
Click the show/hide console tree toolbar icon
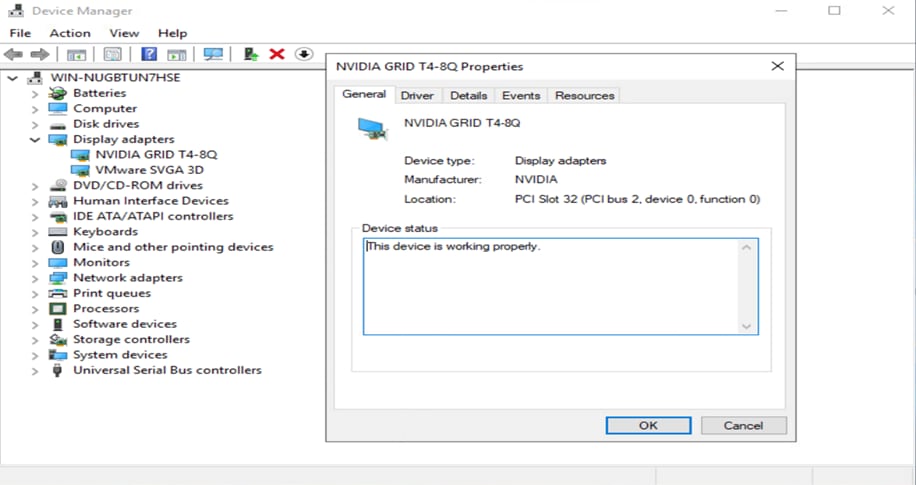tap(77, 55)
